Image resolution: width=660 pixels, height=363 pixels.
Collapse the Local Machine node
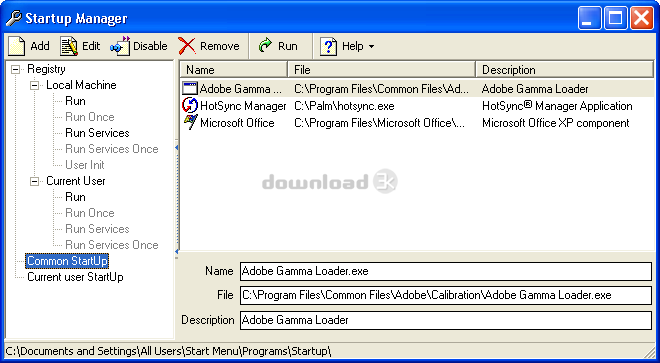35,85
